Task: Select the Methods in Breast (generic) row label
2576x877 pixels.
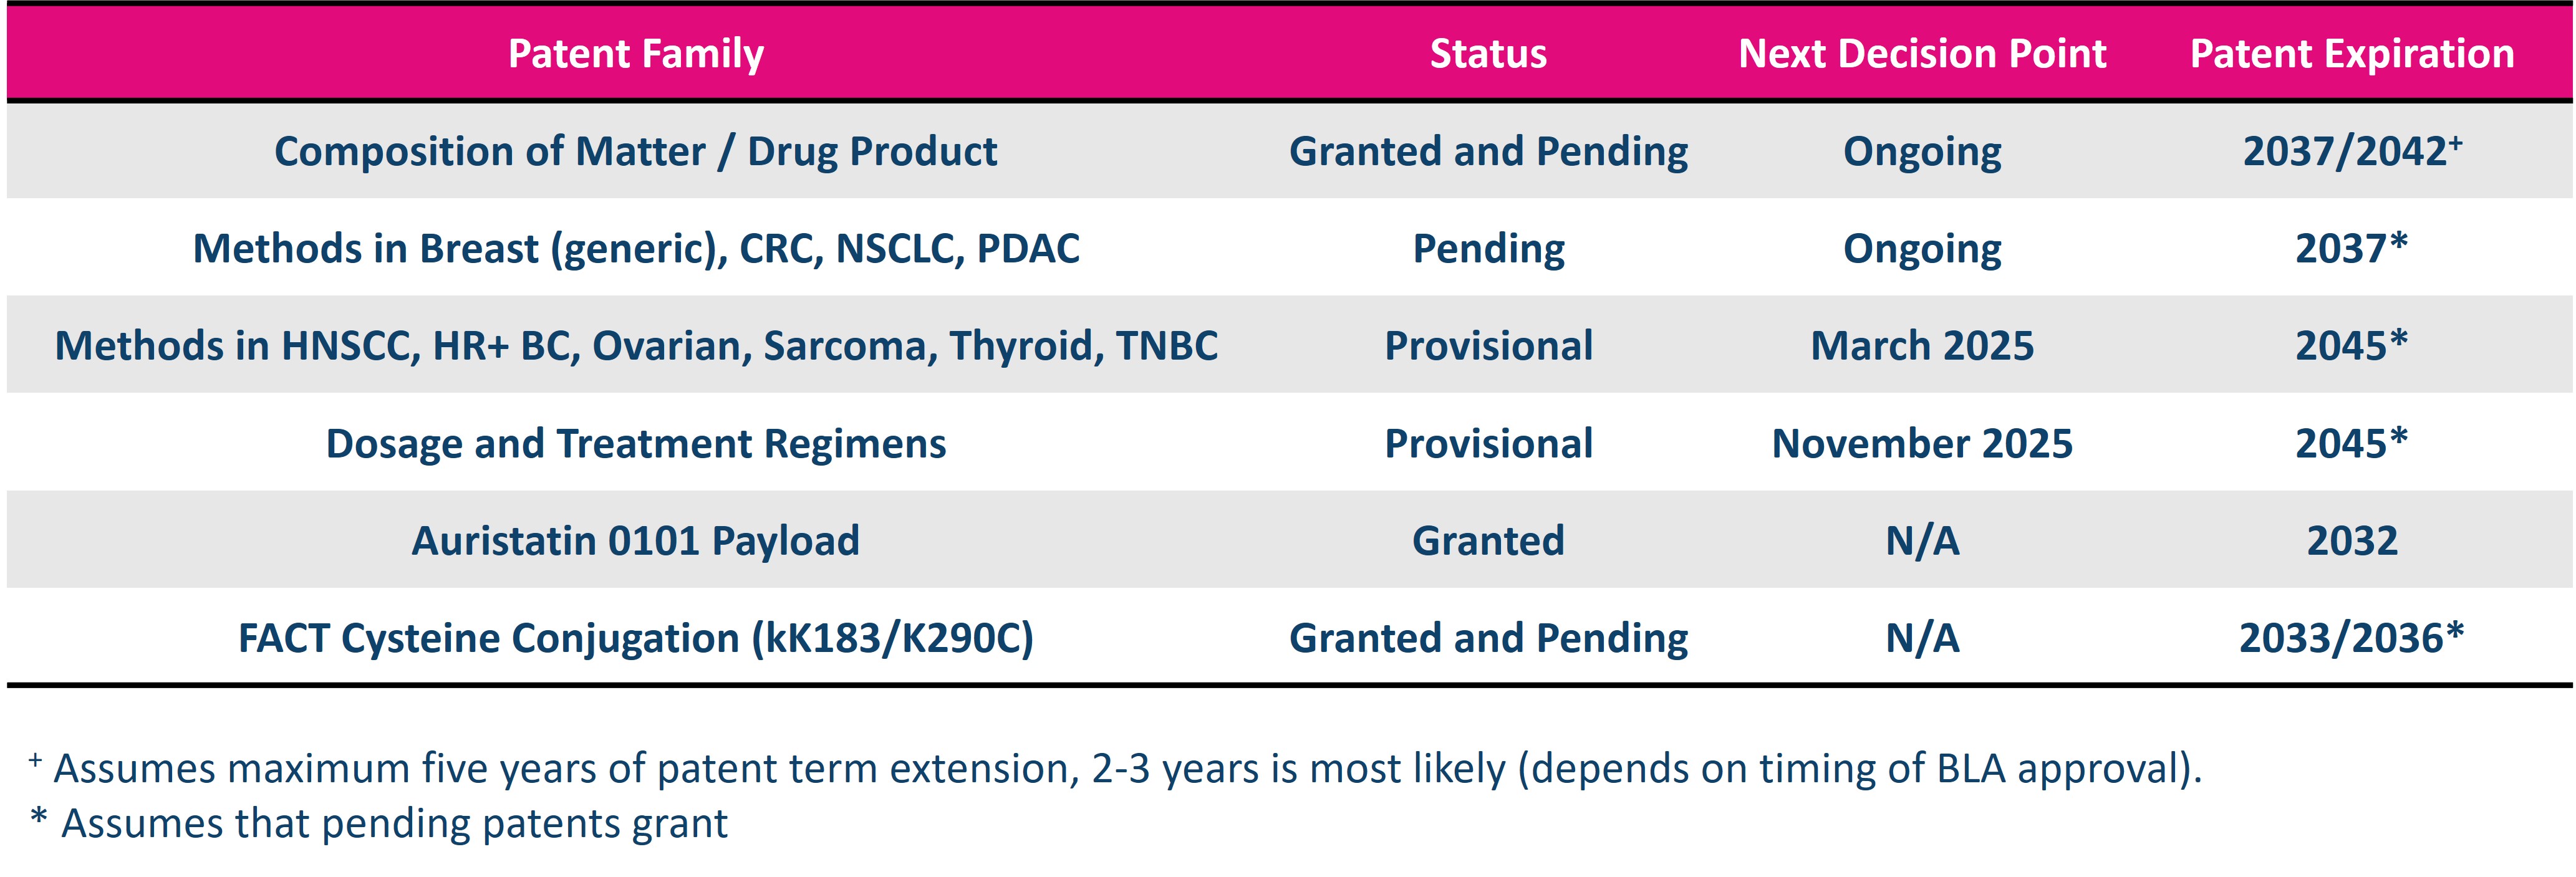Action: point(635,249)
